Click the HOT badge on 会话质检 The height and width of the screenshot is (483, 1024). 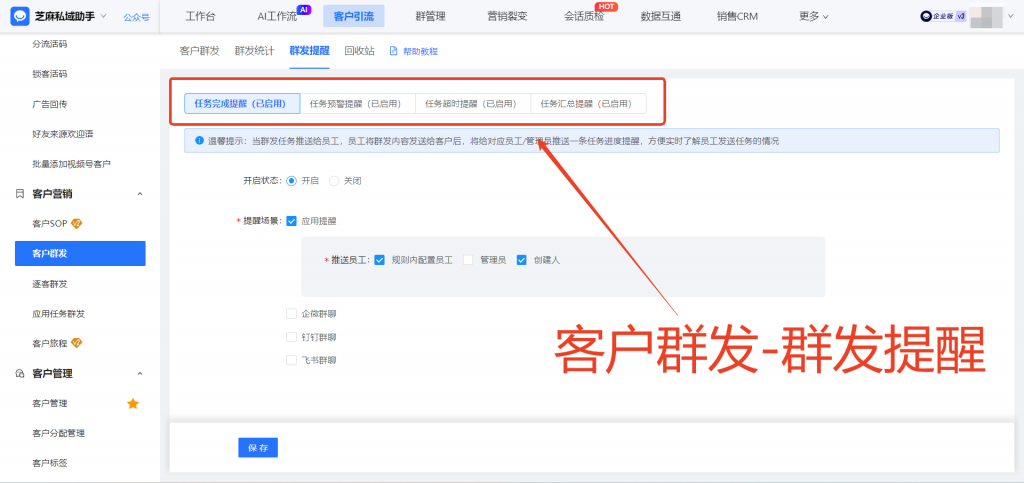pyautogui.click(x=606, y=7)
